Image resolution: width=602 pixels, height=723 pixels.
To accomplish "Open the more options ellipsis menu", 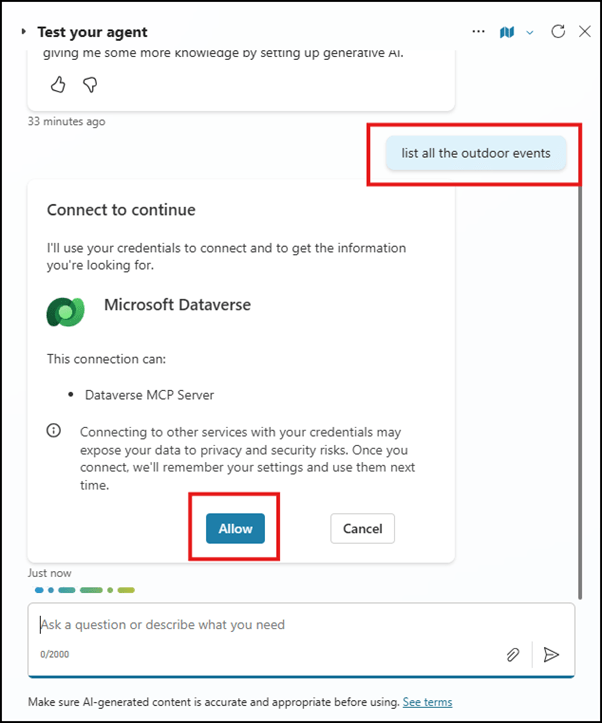I will (x=479, y=32).
